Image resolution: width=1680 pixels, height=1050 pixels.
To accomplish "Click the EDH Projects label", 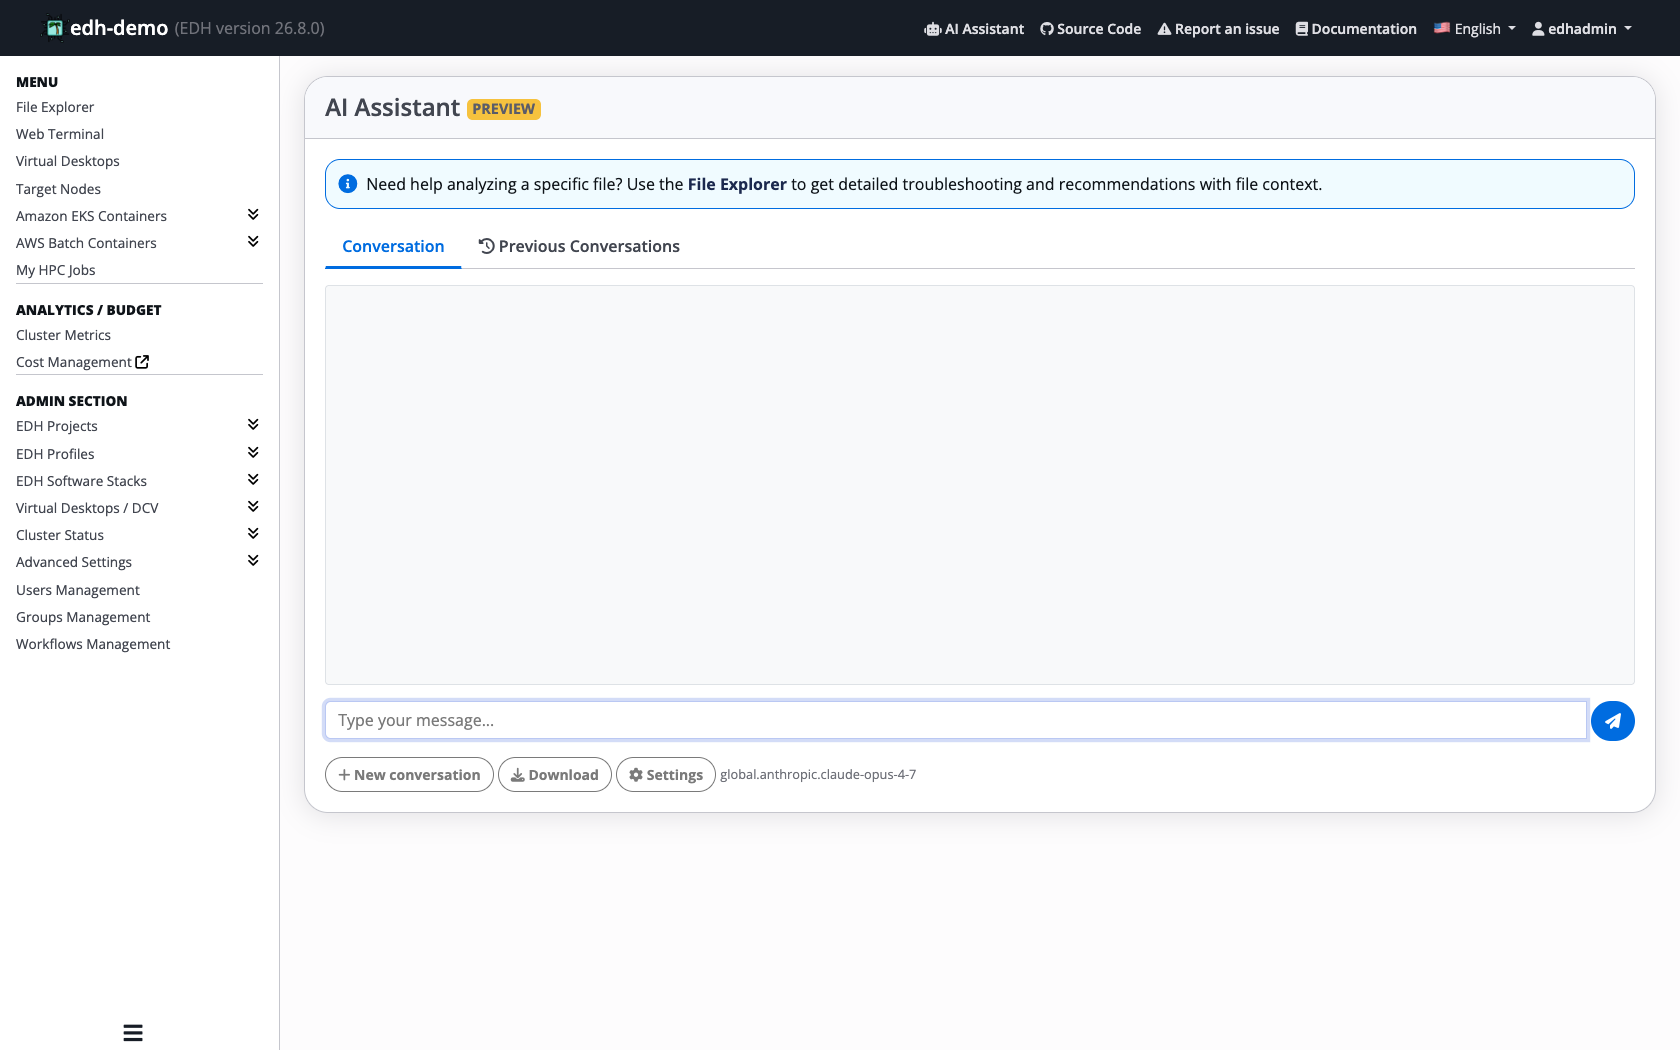I will tap(57, 426).
